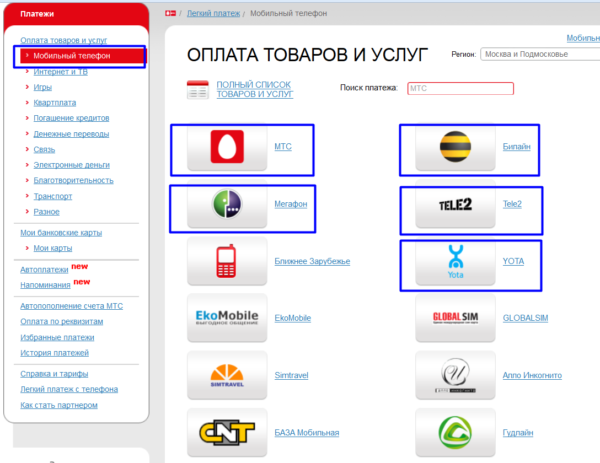Open ПОЛНЫЙ СПИСОК ТОВАРОВ И УСЛУГ link
The height and width of the screenshot is (463, 600).
point(255,91)
